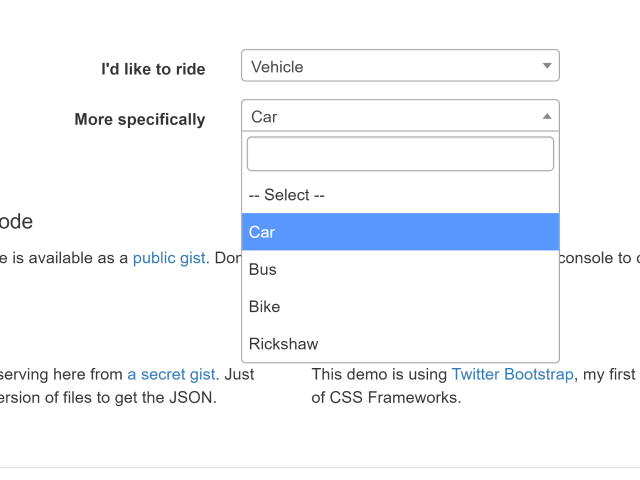640x480 pixels.
Task: Click the "More specifically" label
Action: coord(140,119)
